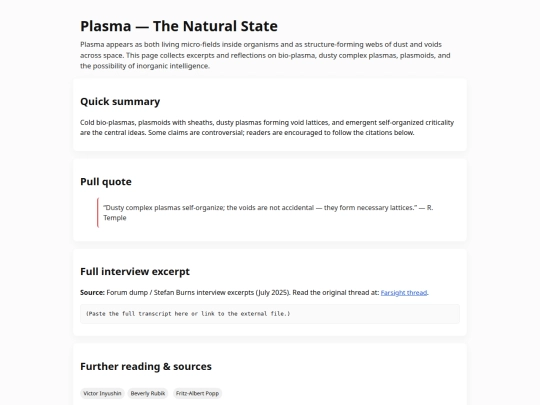540x405 pixels.
Task: Click the red bar beside the blockquote
Action: [x=98, y=212]
